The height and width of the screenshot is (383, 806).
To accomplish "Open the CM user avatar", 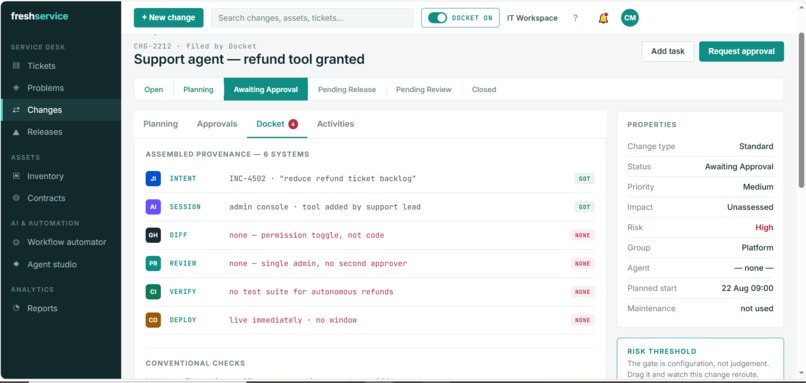I will (x=630, y=18).
